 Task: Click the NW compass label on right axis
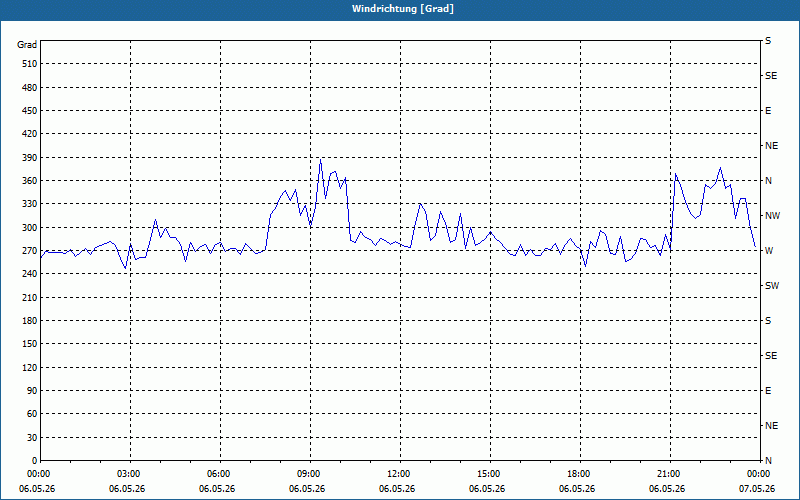pos(772,216)
